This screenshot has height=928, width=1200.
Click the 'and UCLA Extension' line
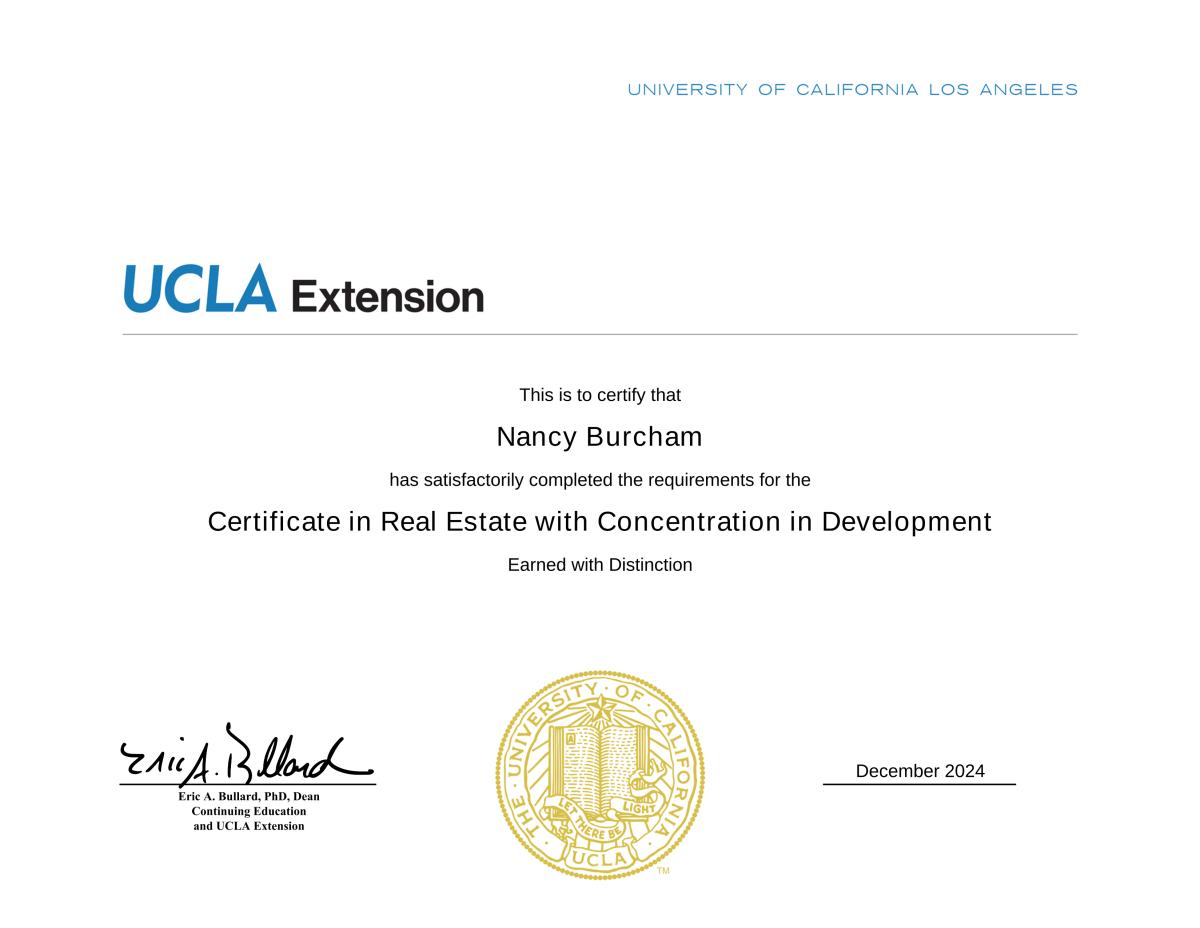pos(249,826)
